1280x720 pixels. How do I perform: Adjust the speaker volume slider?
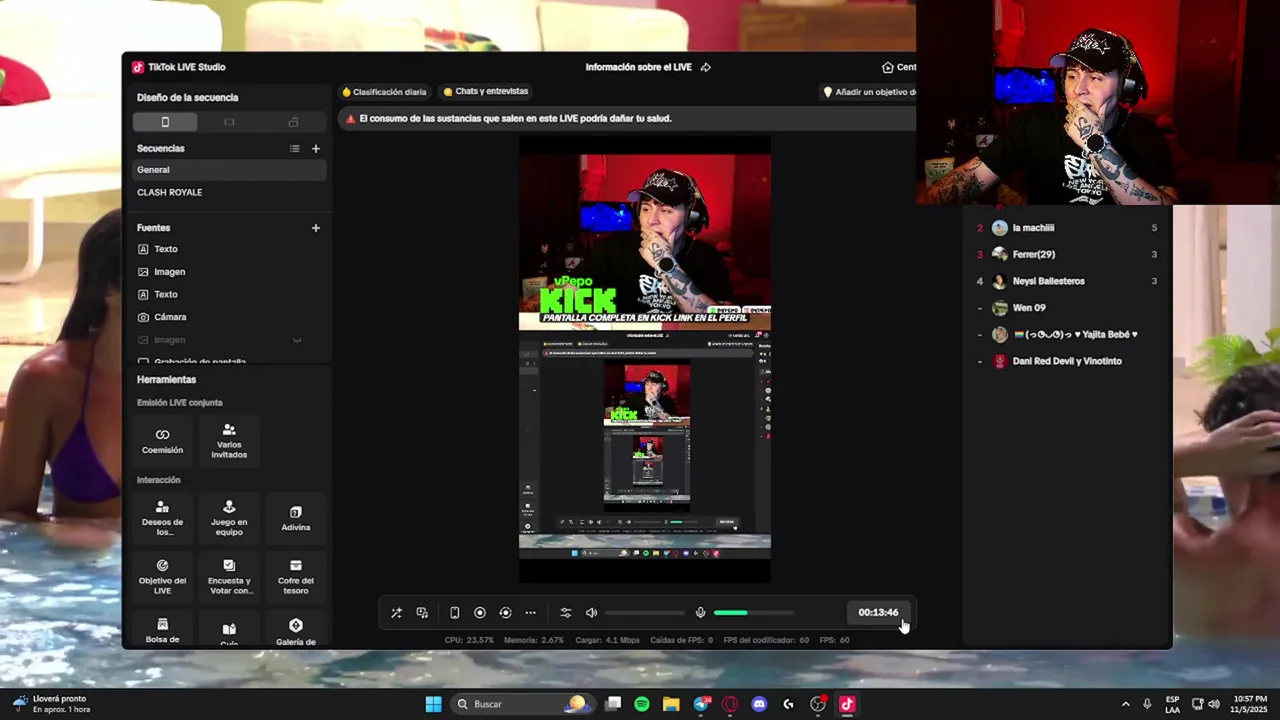[645, 613]
